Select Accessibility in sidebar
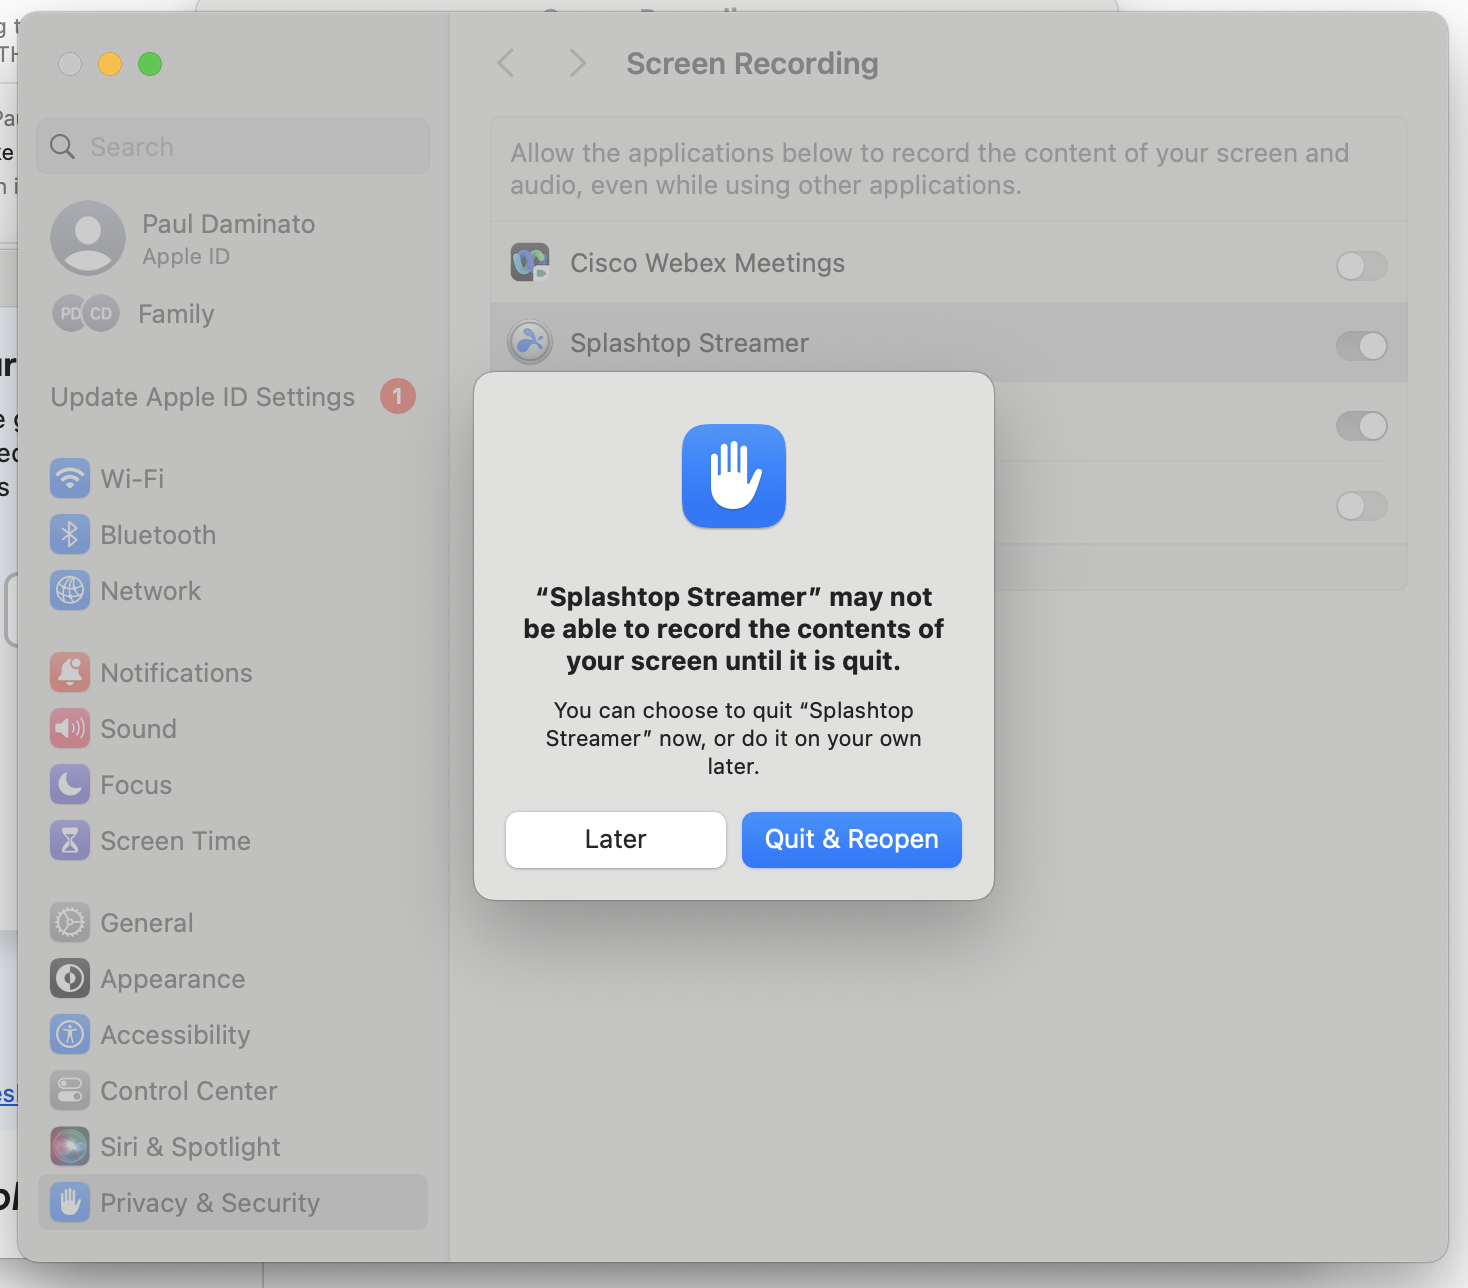Screen dimensions: 1468x1288 coord(233,1035)
